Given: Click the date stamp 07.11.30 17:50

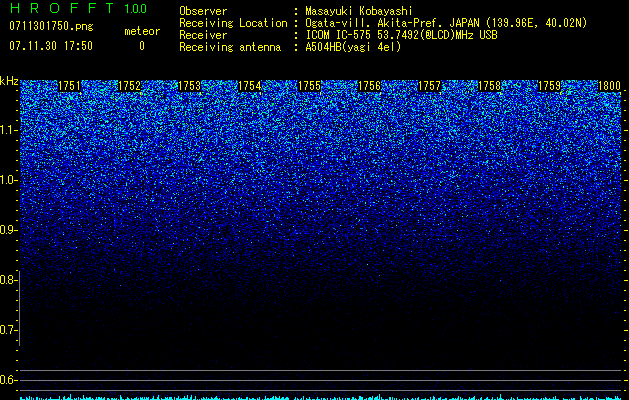Looking at the screenshot, I should [x=51, y=46].
